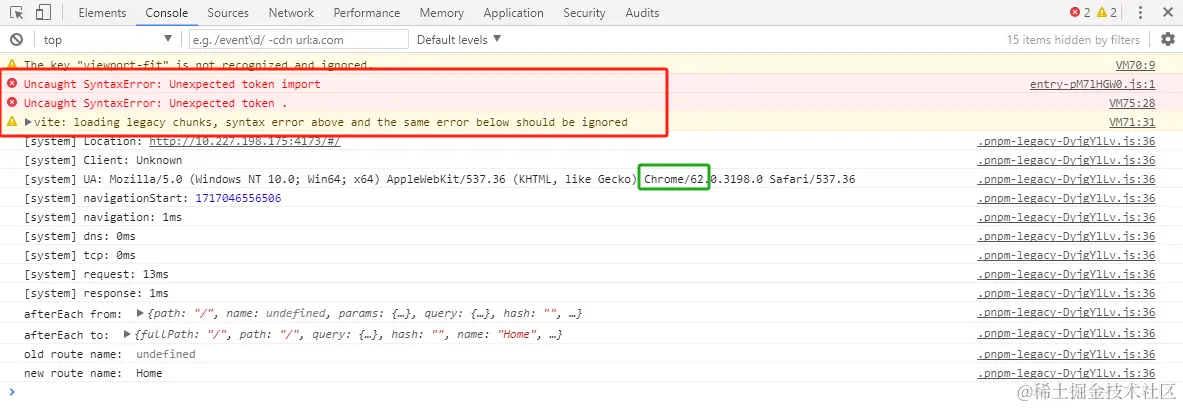Open the top context selector dropdown

click(108, 39)
